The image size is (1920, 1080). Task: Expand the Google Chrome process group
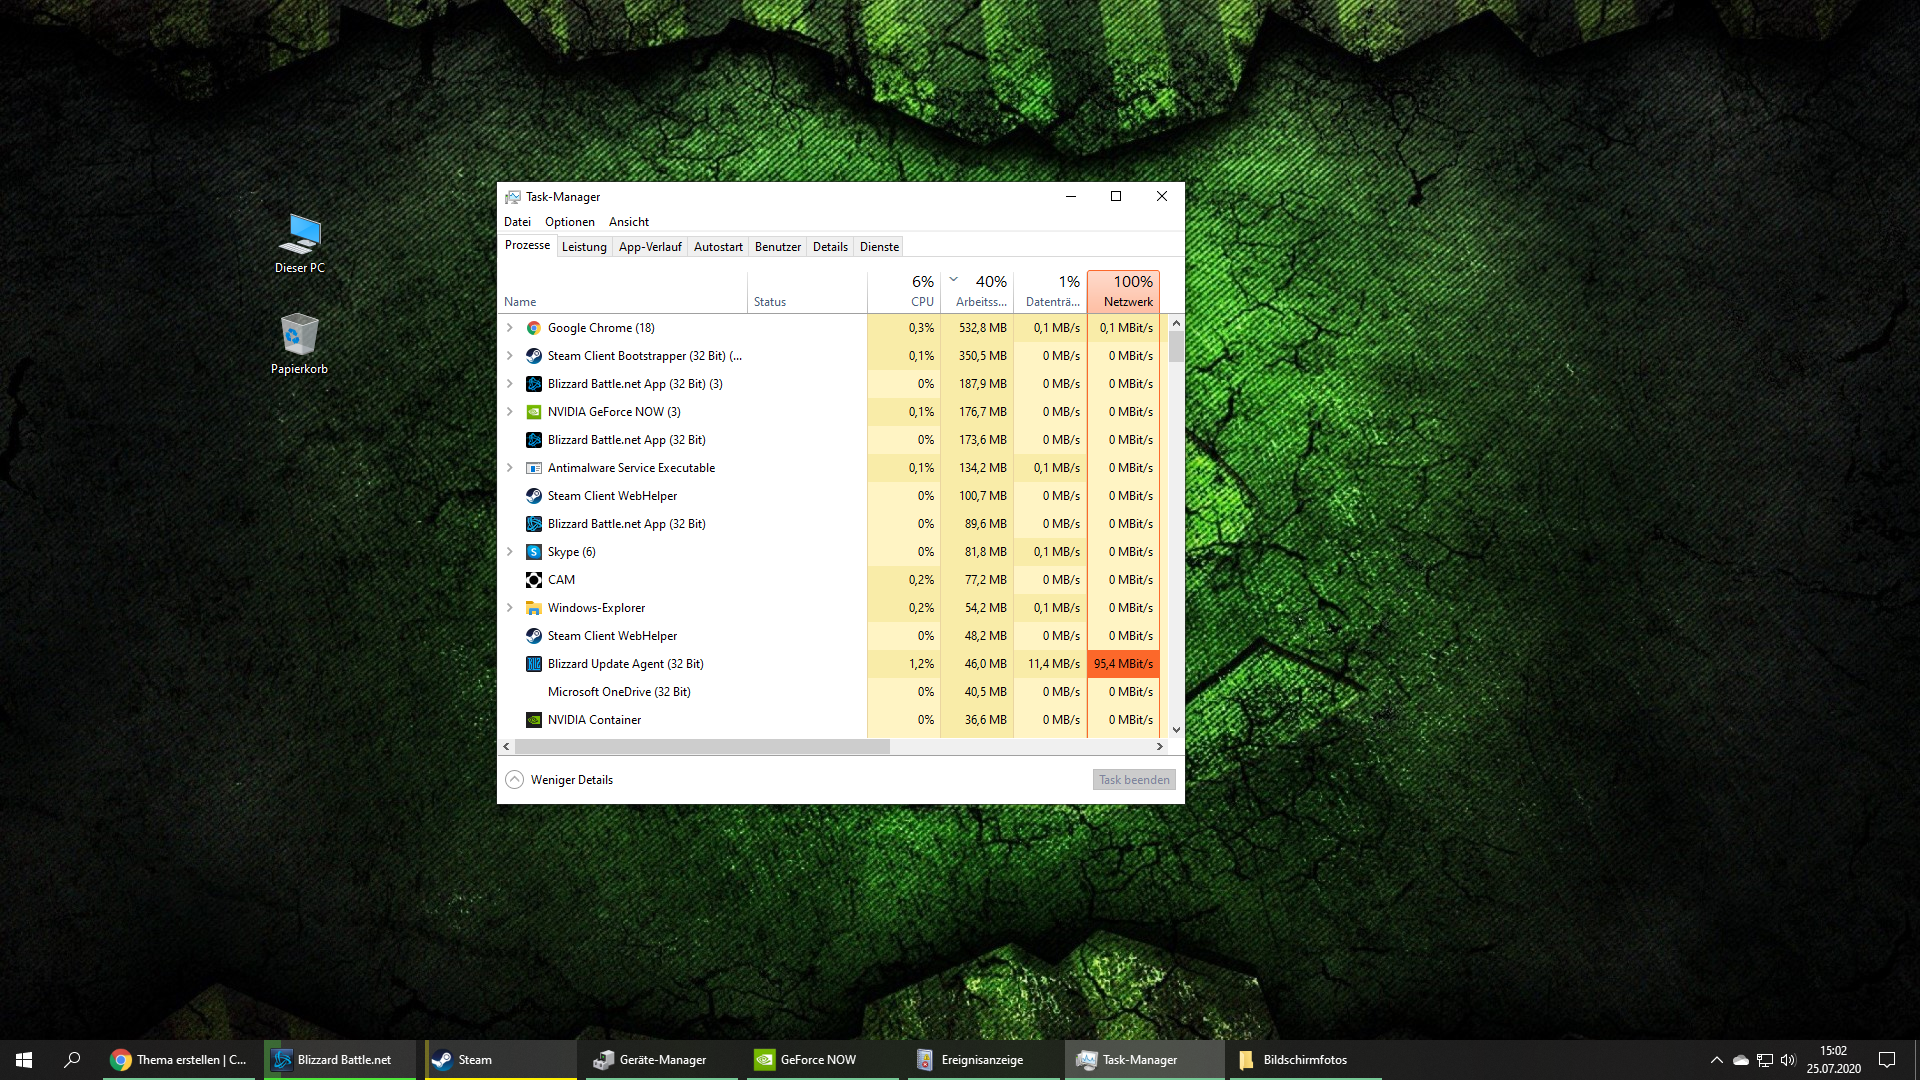510,328
